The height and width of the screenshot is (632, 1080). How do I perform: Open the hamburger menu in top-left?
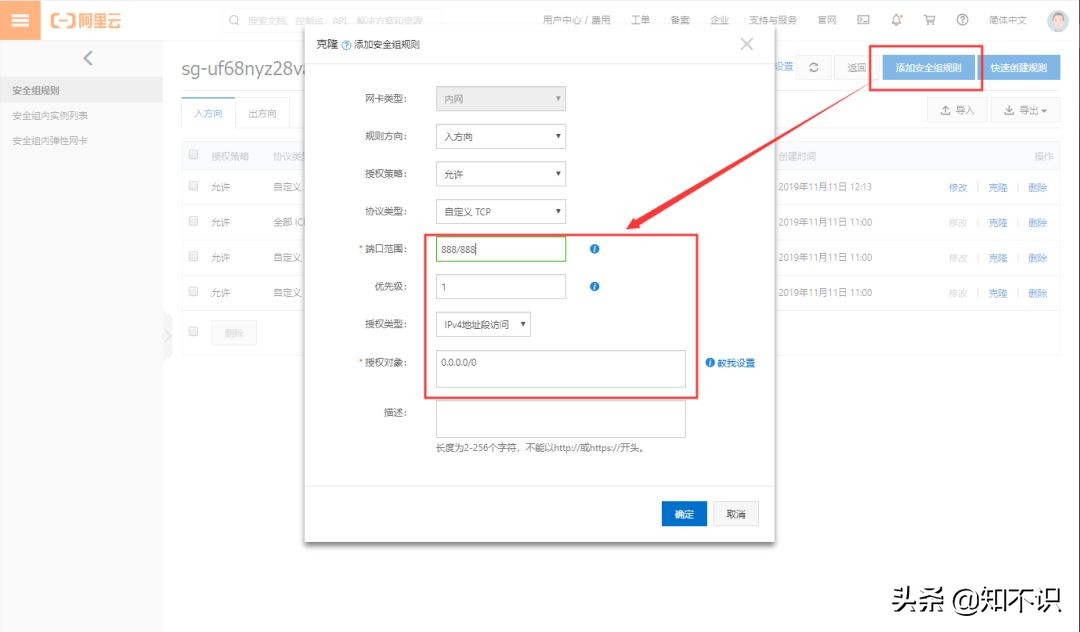click(20, 20)
